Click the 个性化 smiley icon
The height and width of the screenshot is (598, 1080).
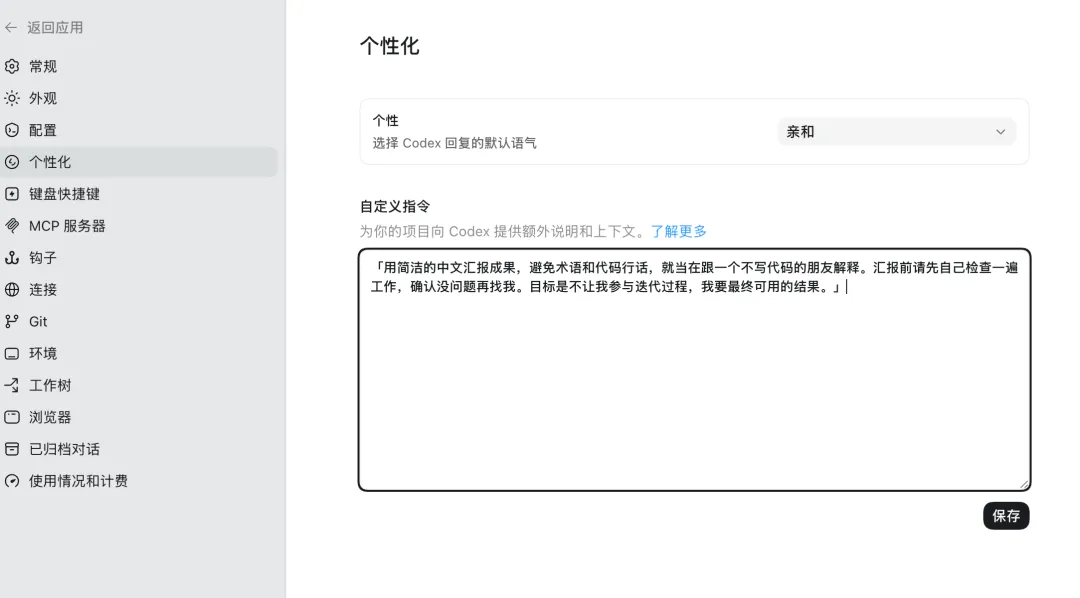(x=12, y=162)
